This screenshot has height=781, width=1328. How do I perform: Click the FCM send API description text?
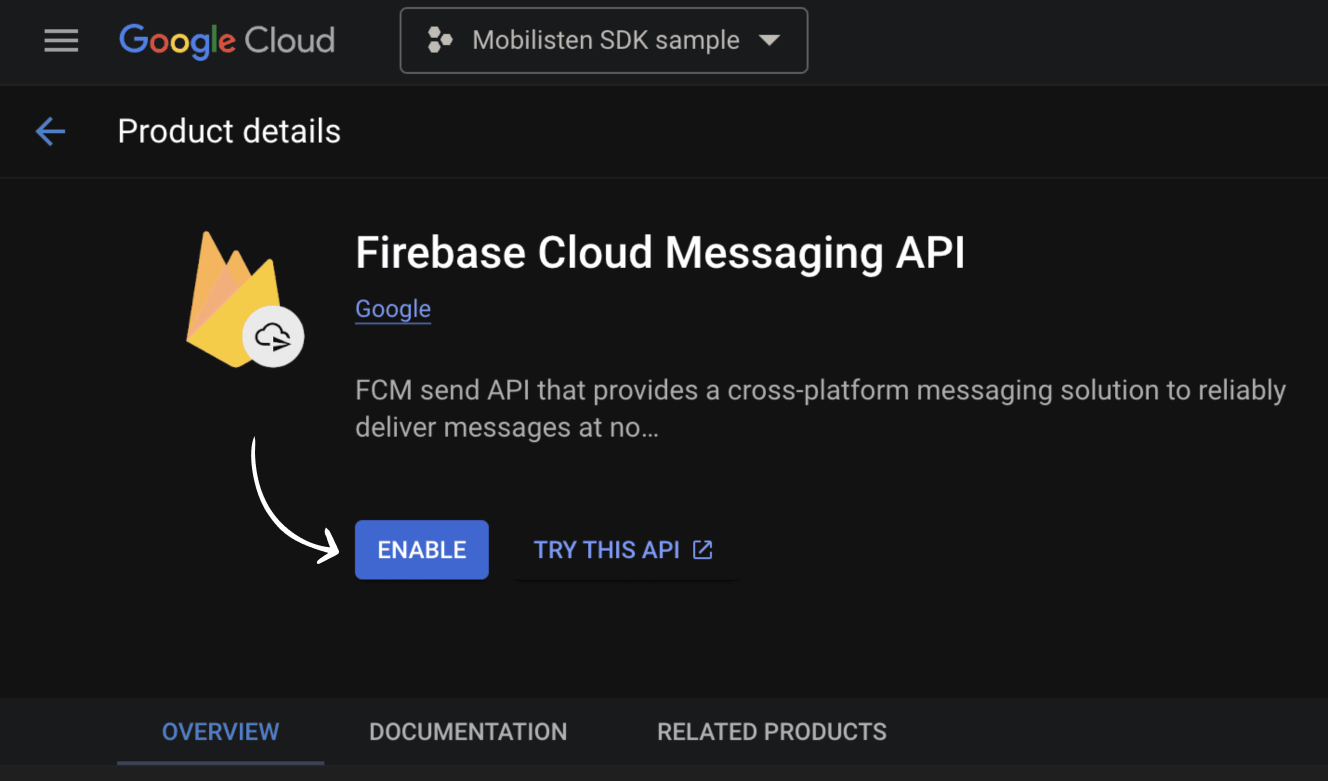click(820, 390)
